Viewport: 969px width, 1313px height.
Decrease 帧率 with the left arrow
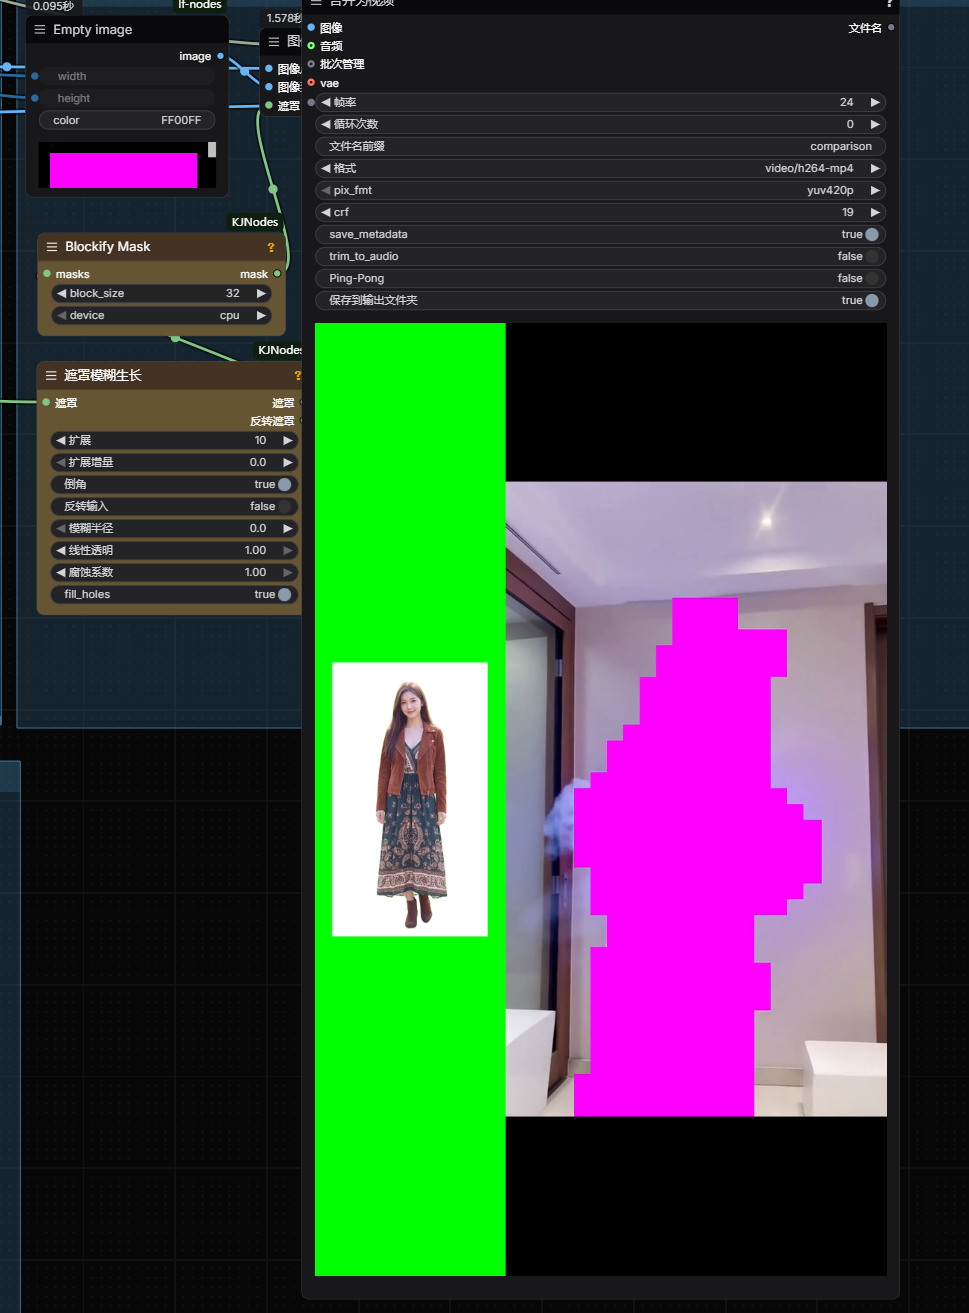pyautogui.click(x=326, y=102)
